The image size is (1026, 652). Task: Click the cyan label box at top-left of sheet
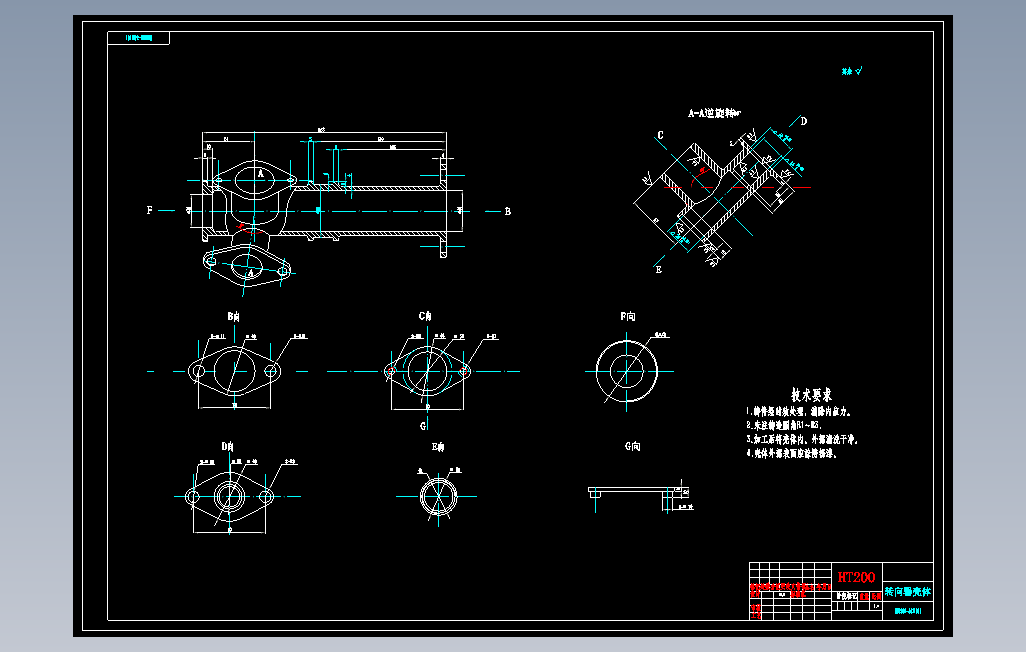(138, 38)
